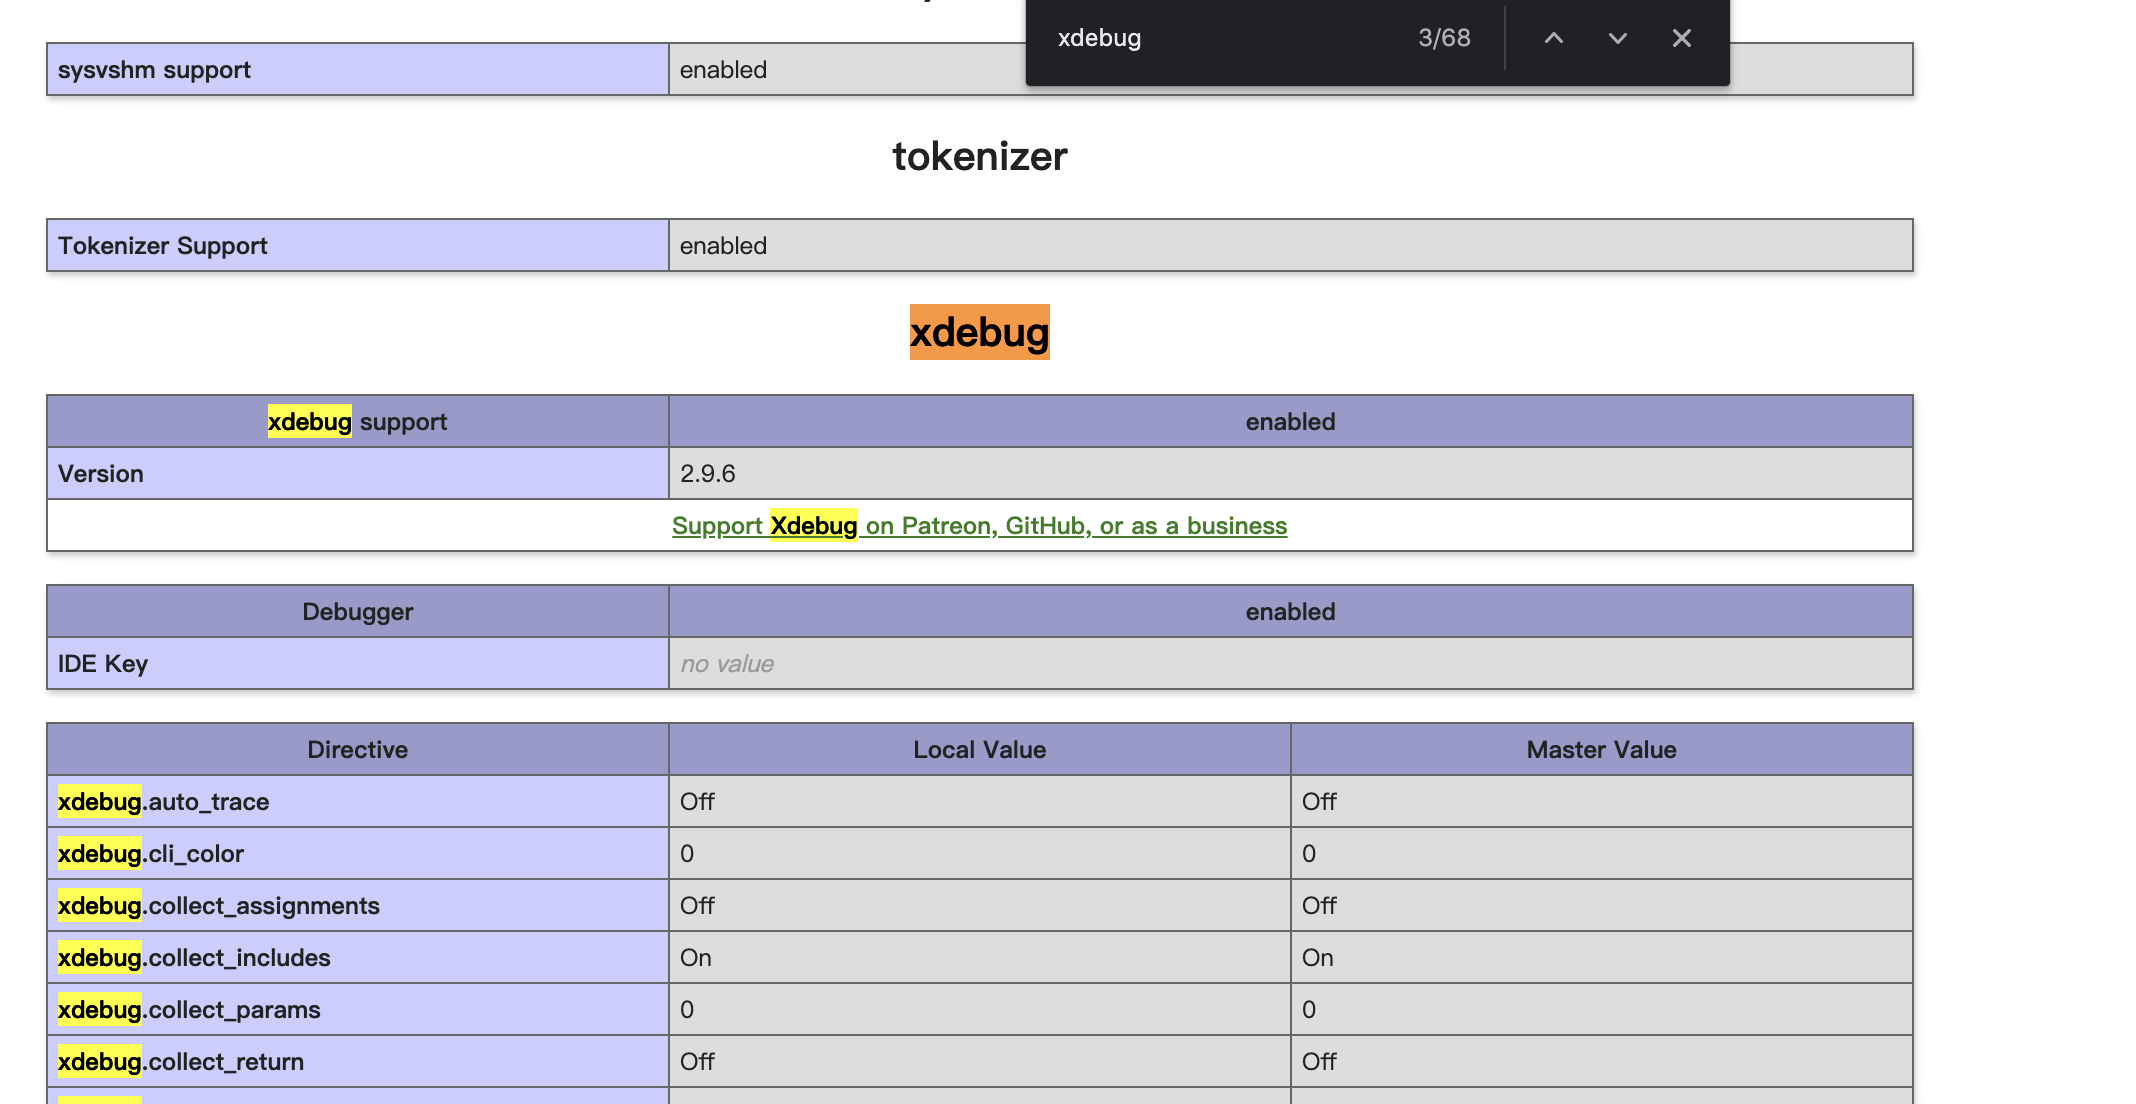
Task: Click the xdebug.collect_params directive
Action: tap(357, 1010)
